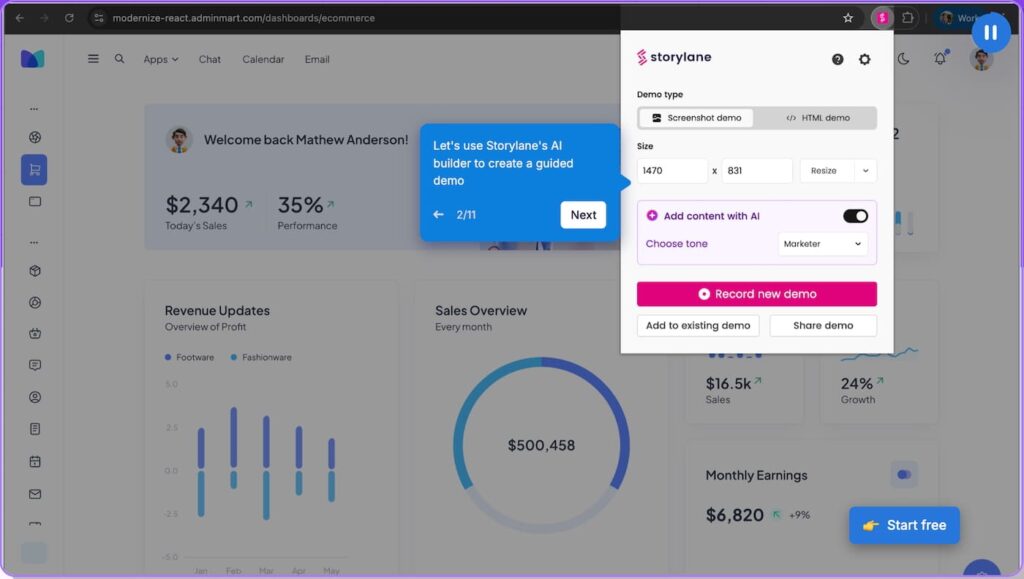Open Email from the top navigation
Screen dimensions: 1024x579
pyautogui.click(x=317, y=59)
